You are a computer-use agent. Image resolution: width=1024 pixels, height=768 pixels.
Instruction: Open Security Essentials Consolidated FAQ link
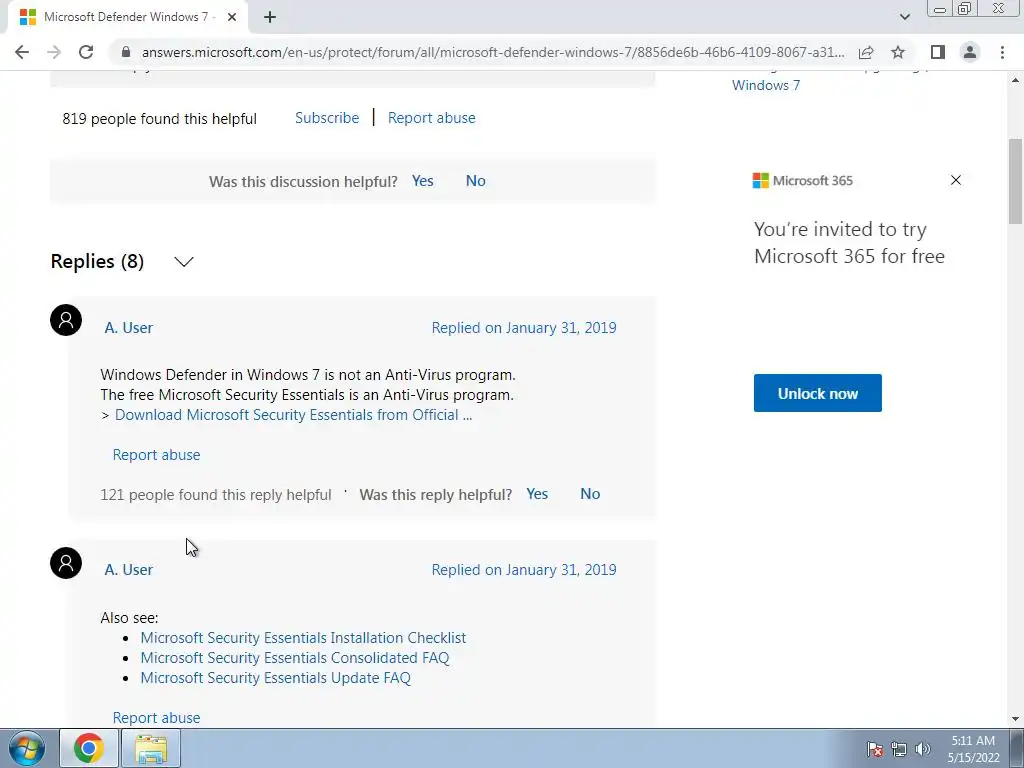[x=295, y=658]
